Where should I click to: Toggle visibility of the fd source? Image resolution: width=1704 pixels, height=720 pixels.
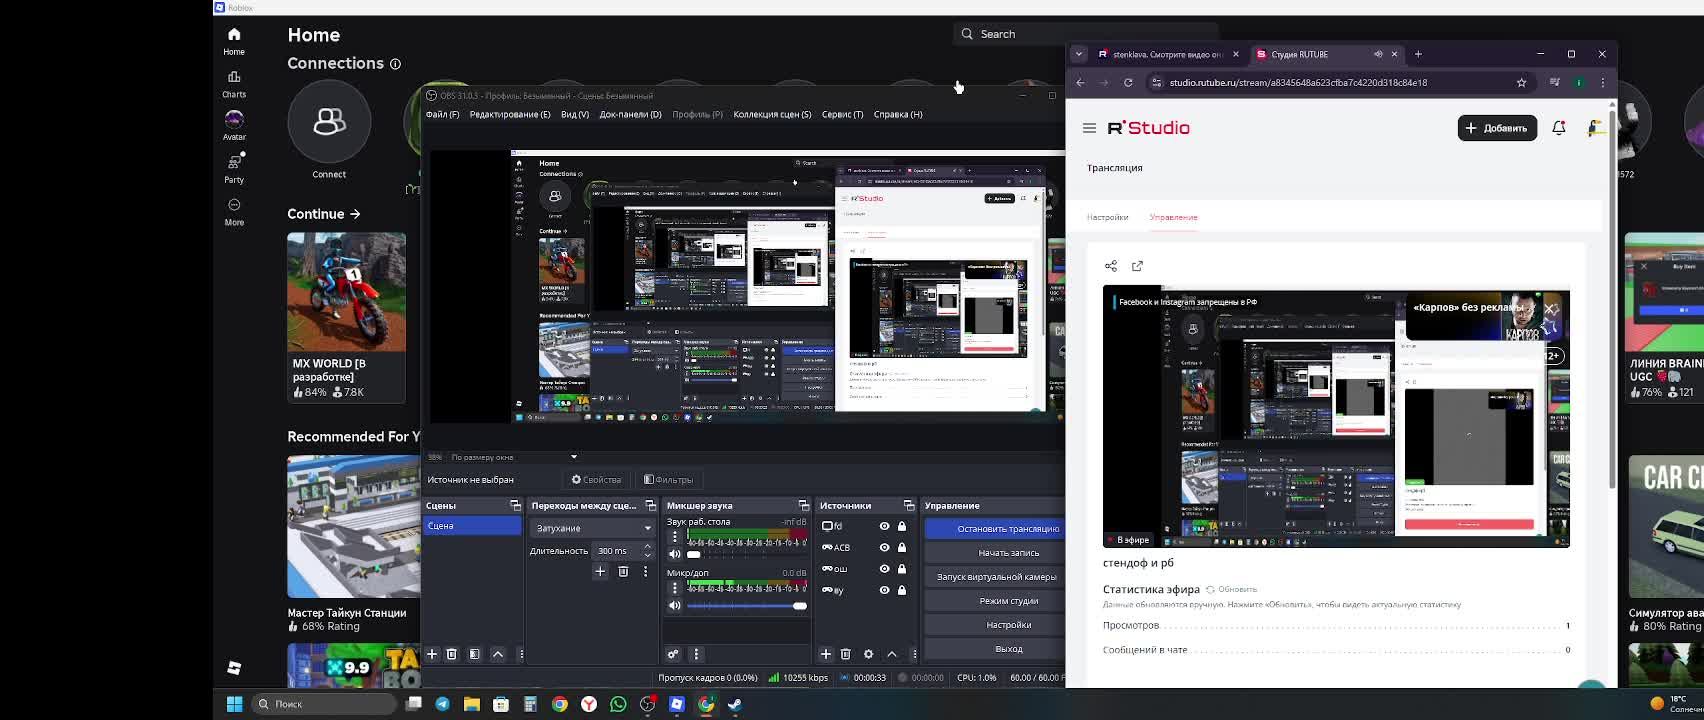pos(884,526)
